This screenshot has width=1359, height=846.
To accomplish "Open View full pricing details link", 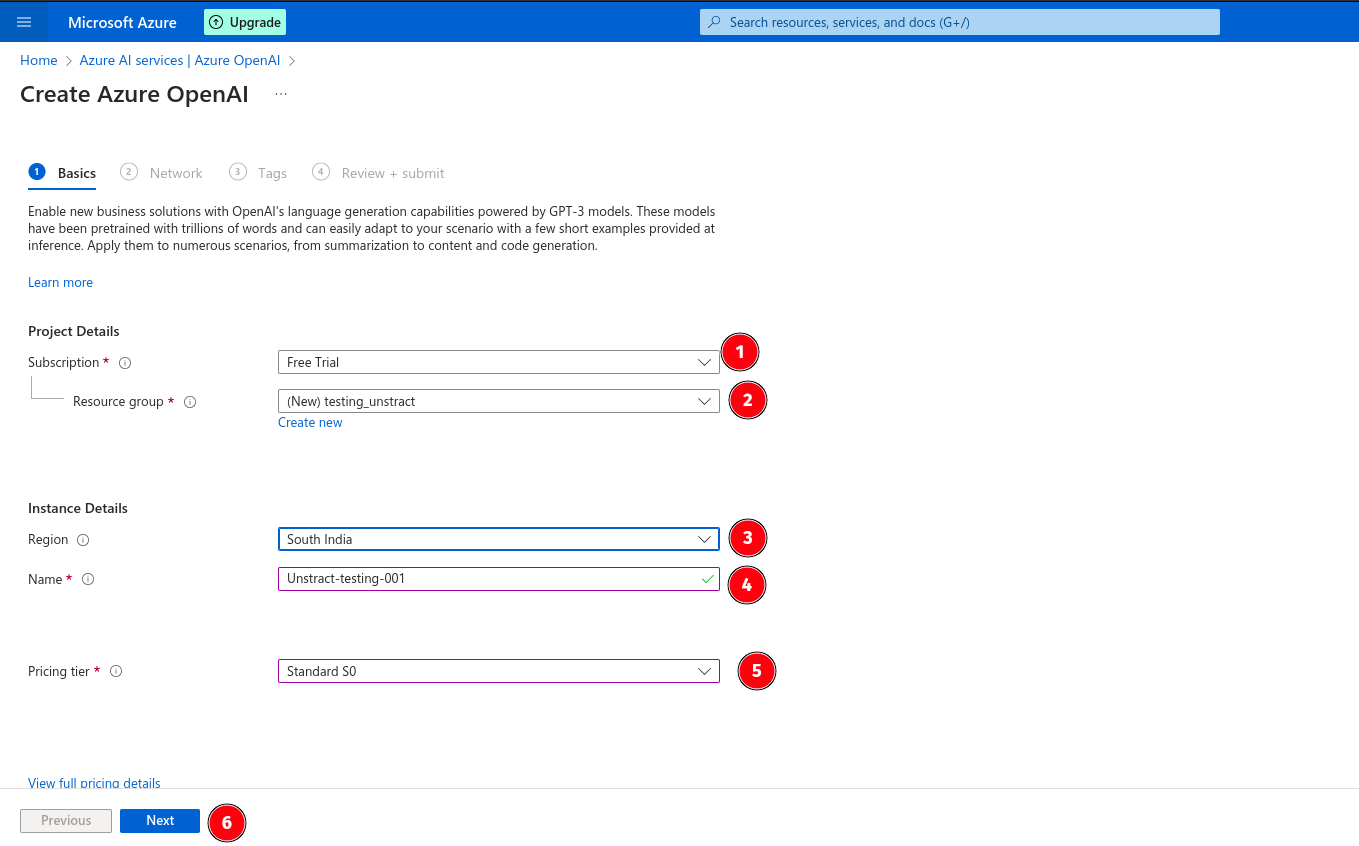I will pyautogui.click(x=94, y=783).
